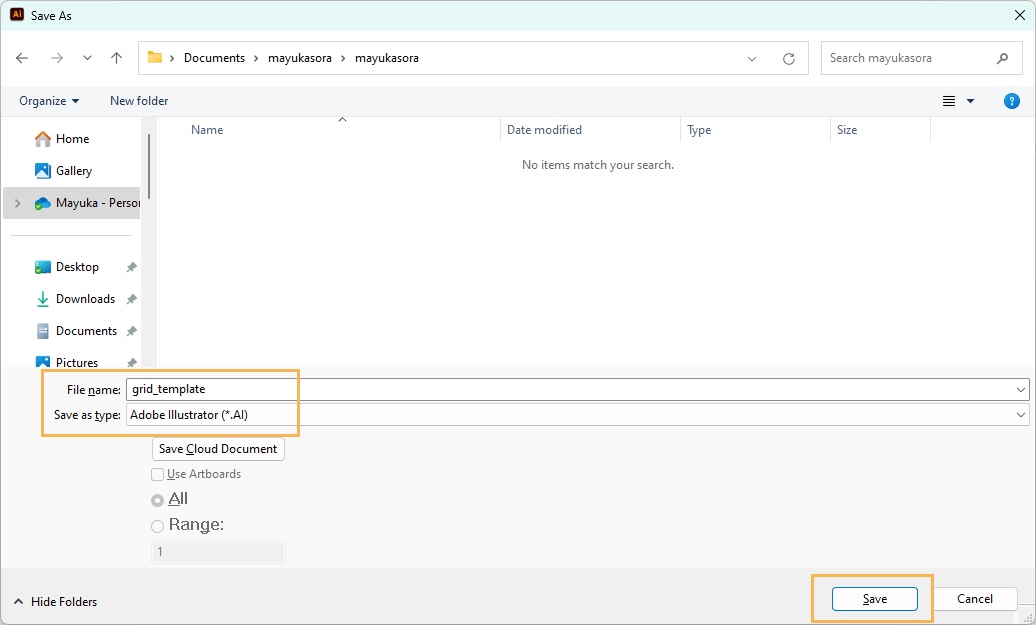1036x625 pixels.
Task: Click the Save button
Action: pos(874,599)
